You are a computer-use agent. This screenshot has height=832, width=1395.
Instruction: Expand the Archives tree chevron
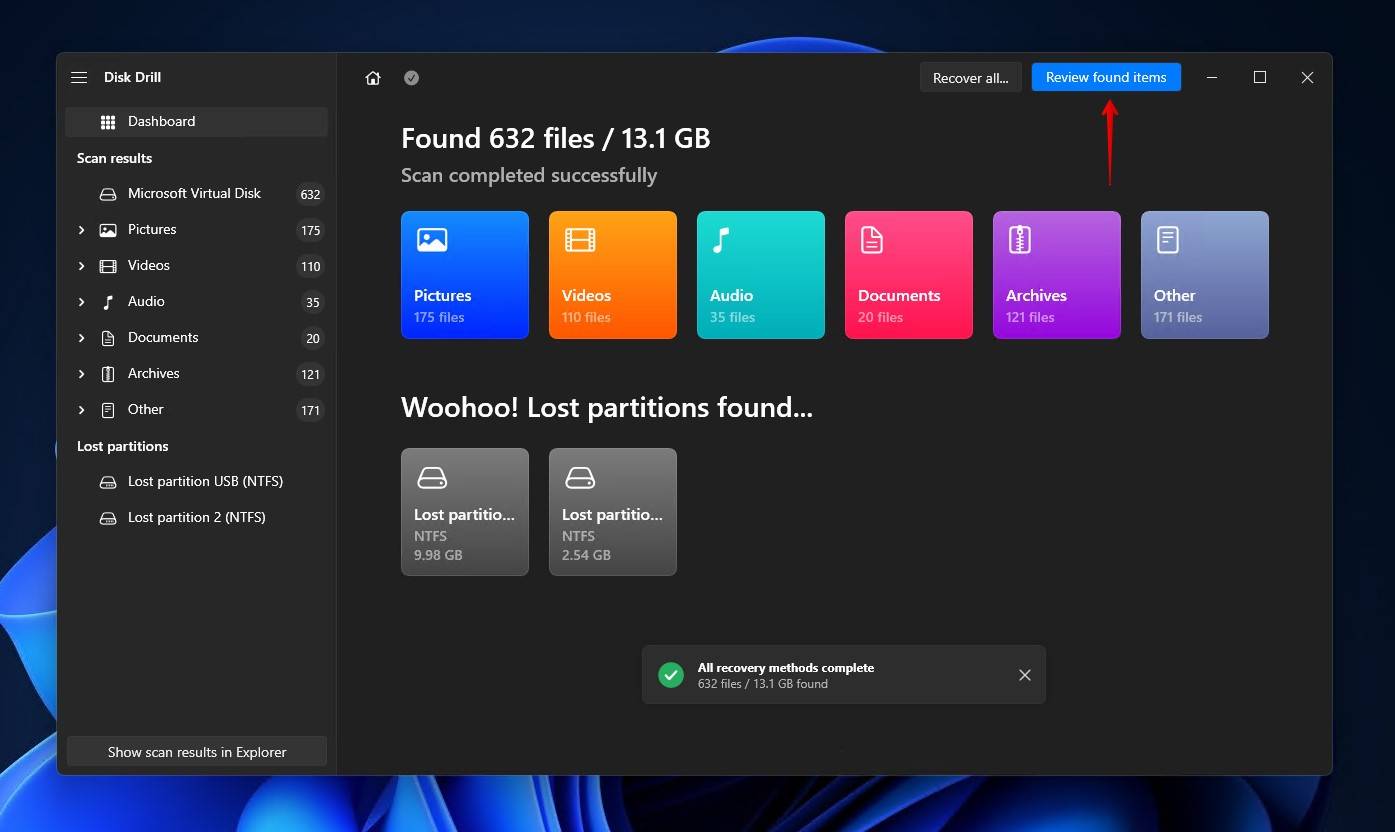pos(81,374)
